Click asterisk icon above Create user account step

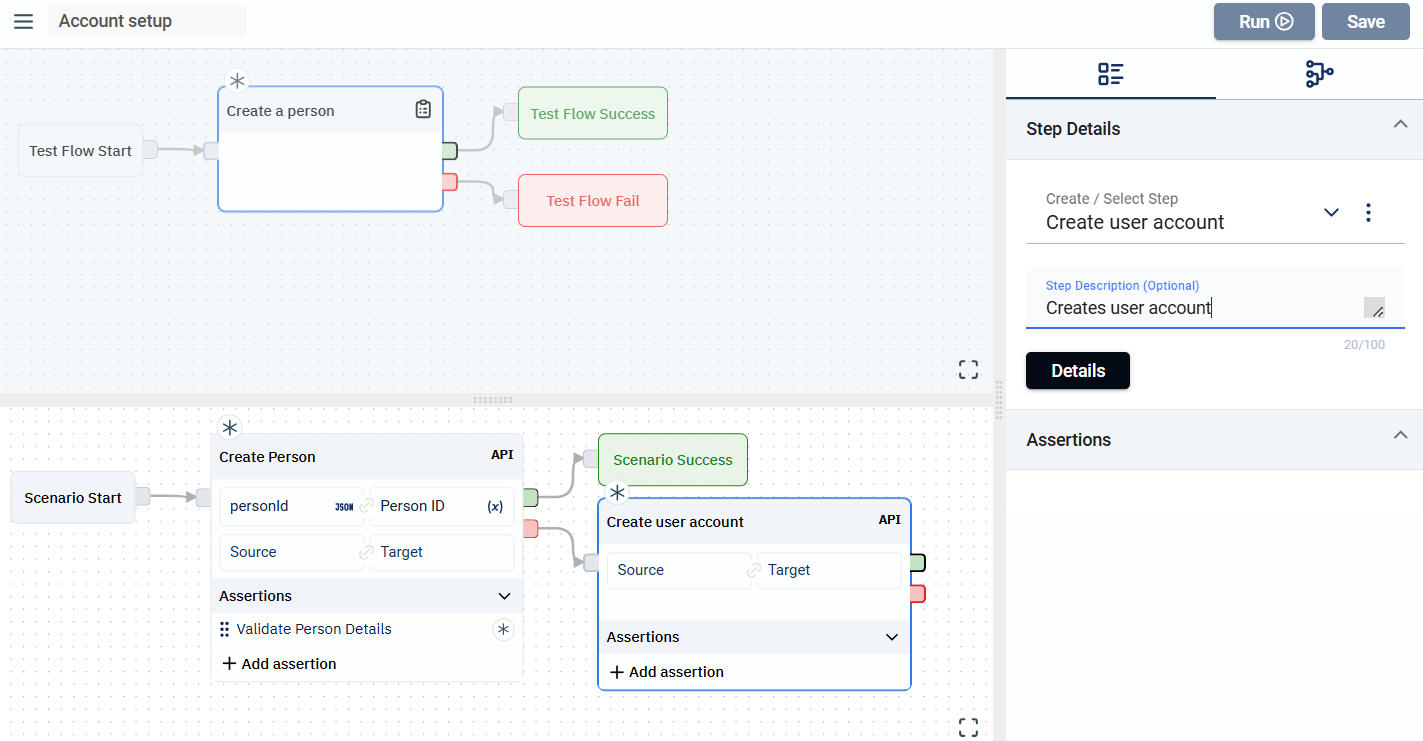click(617, 492)
